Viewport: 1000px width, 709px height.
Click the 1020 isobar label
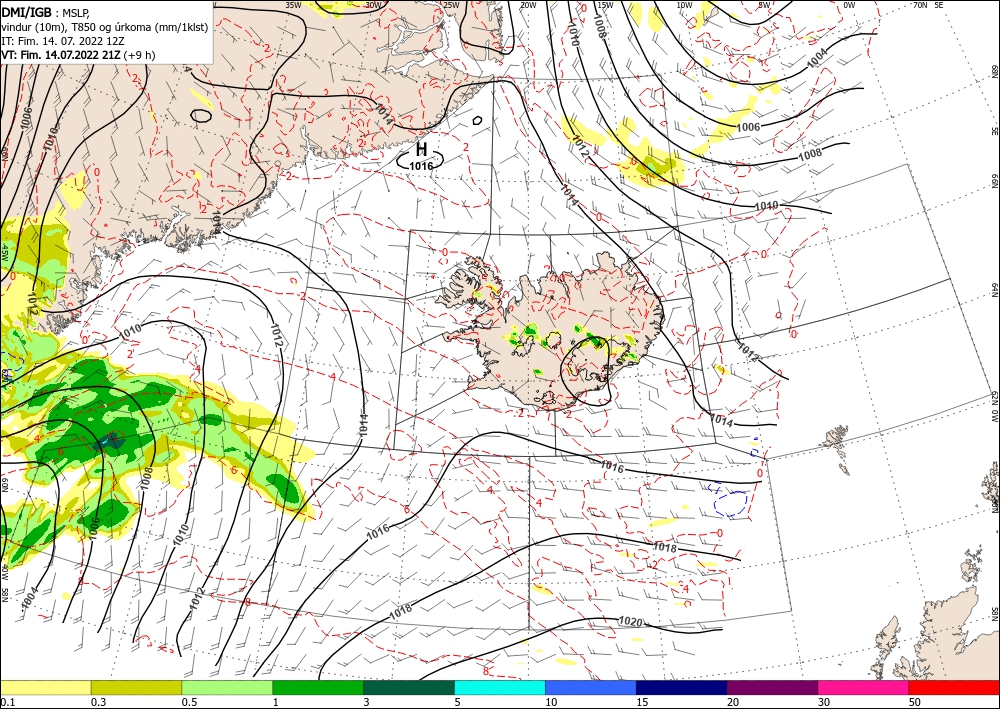click(x=631, y=622)
